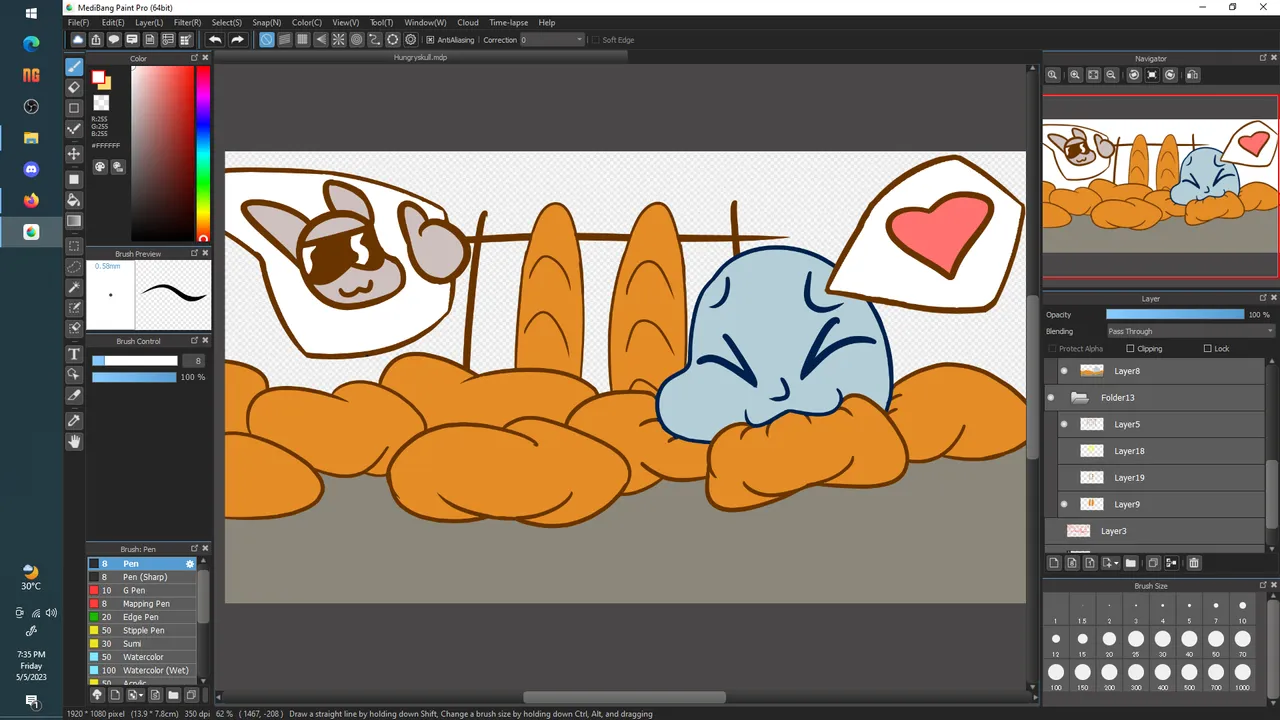Pick the Magic Wand tool
The height and width of the screenshot is (720, 1280).
[74, 288]
